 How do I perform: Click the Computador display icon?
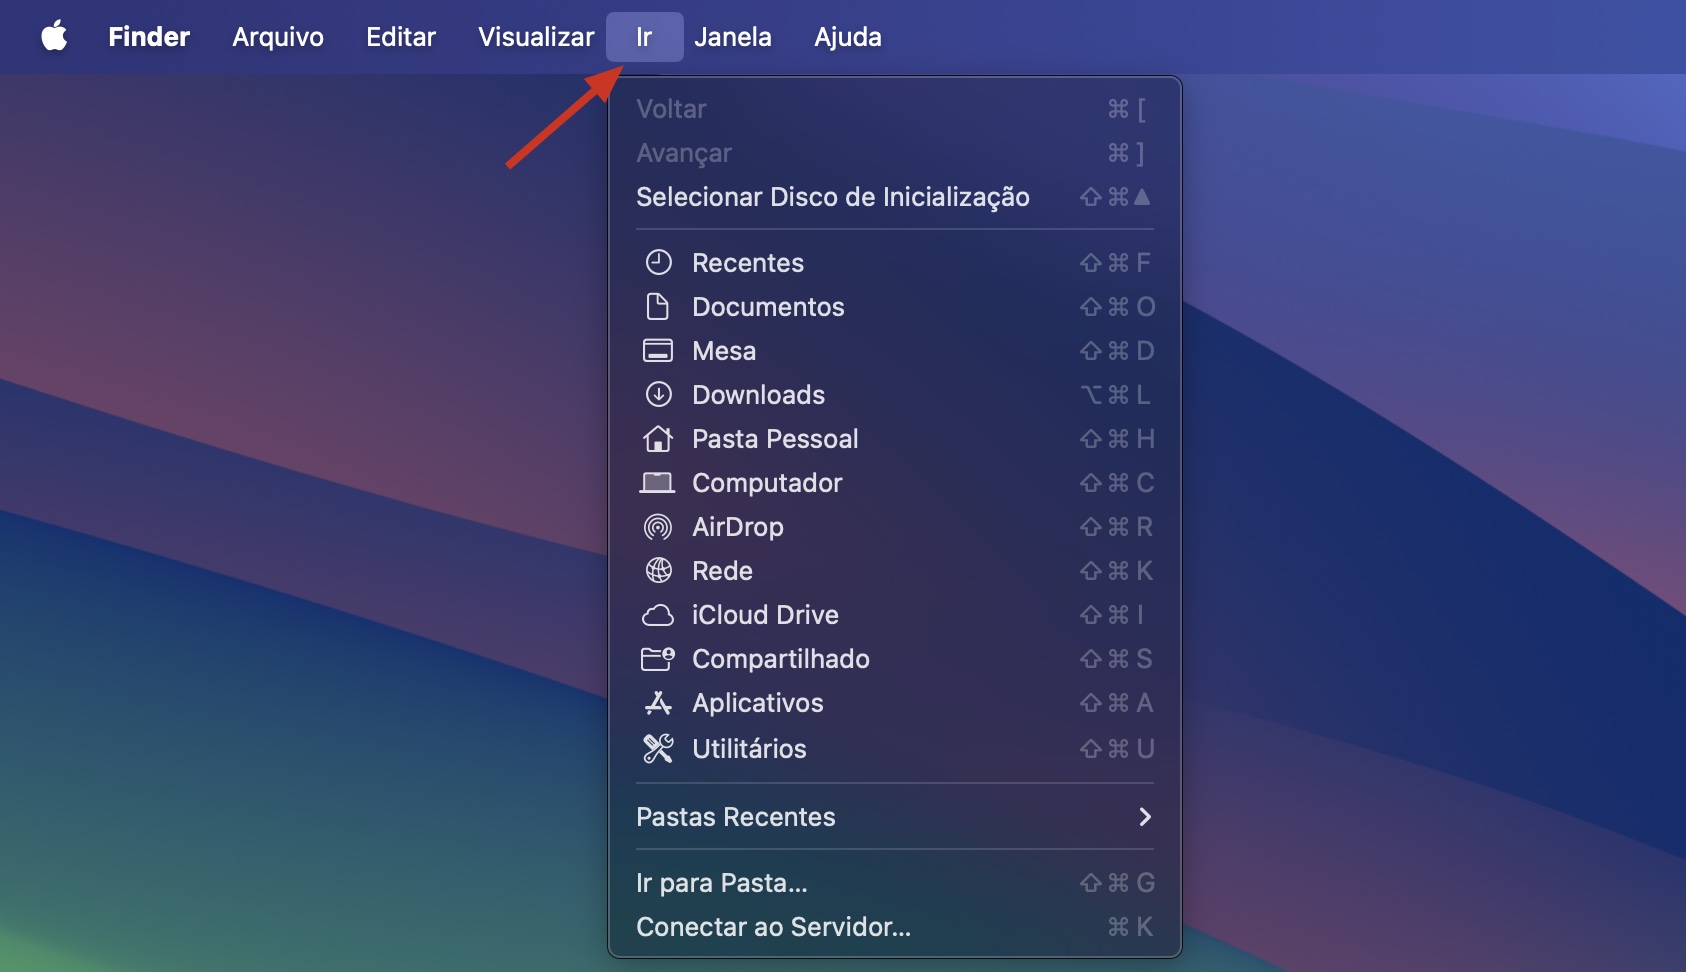[659, 483]
